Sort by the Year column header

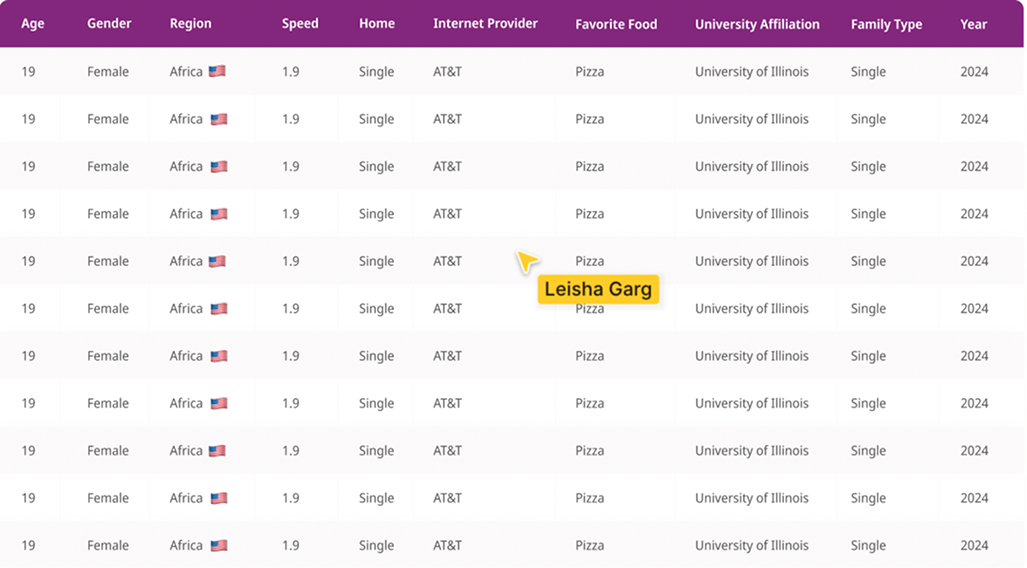973,24
